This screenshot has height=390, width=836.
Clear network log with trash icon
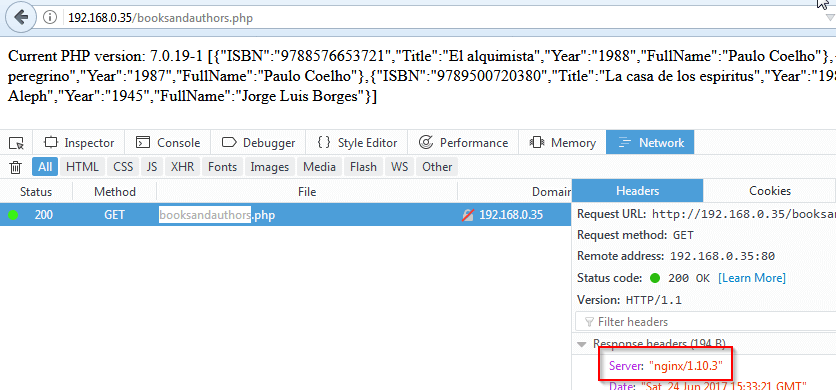16,168
